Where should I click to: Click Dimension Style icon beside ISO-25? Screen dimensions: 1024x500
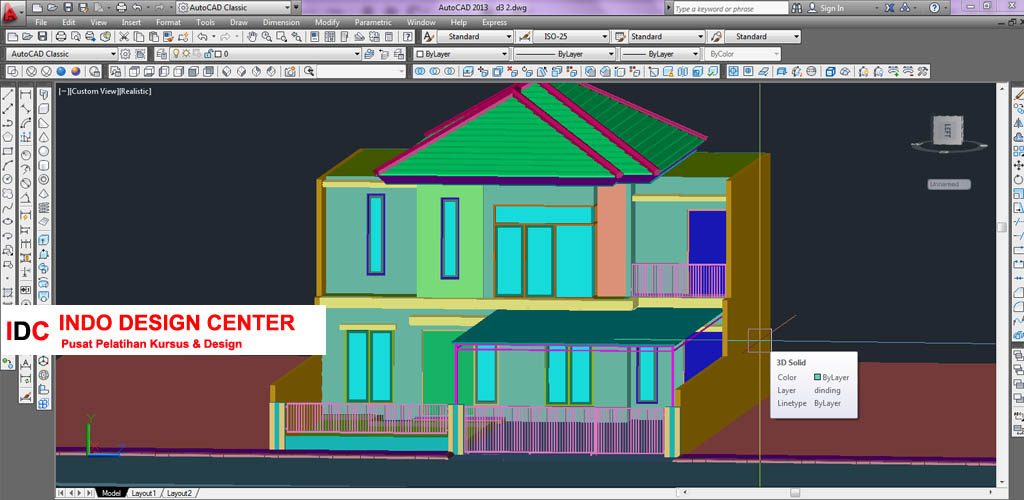[523, 37]
